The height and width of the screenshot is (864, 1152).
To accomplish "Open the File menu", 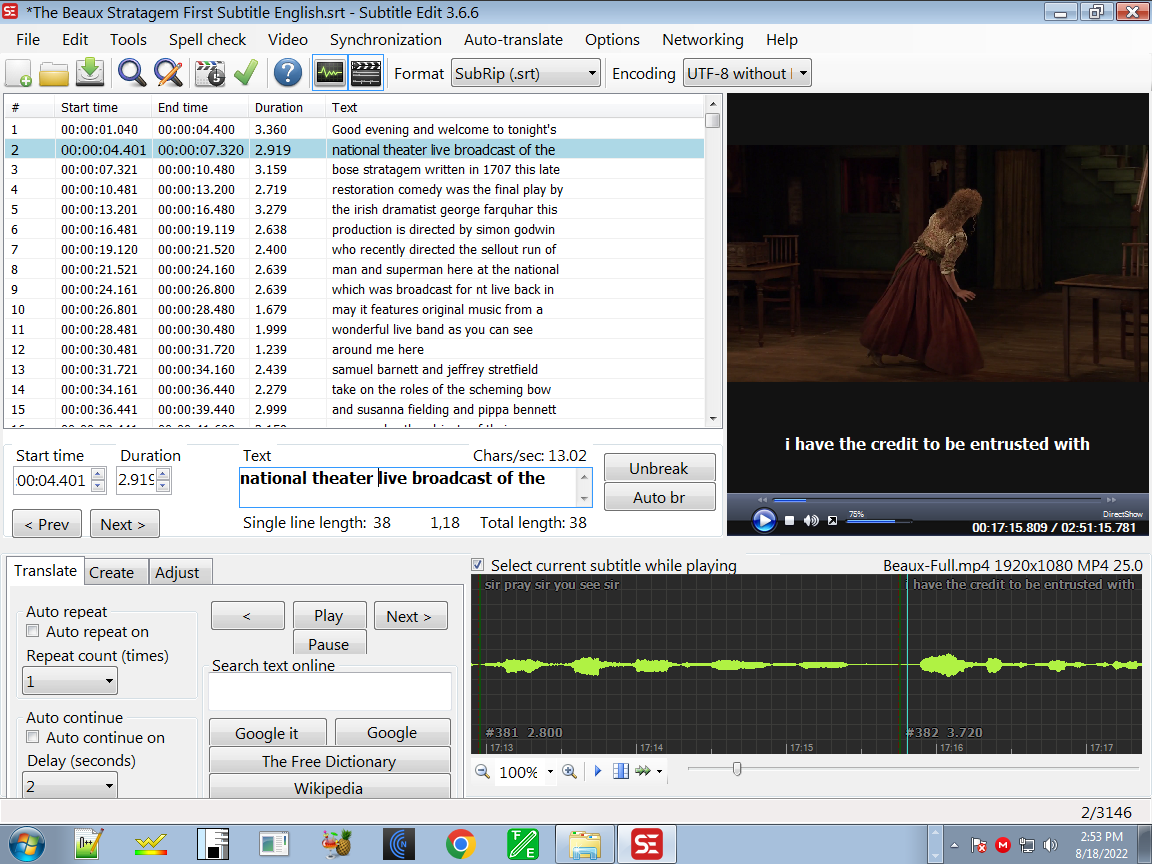I will click(x=28, y=40).
